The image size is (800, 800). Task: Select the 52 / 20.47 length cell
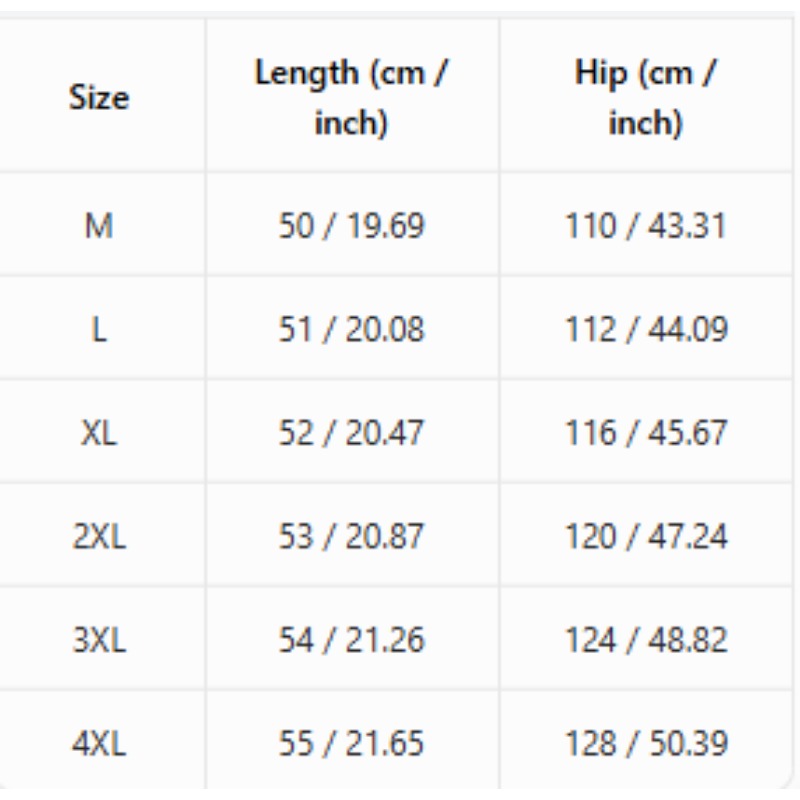pos(352,432)
